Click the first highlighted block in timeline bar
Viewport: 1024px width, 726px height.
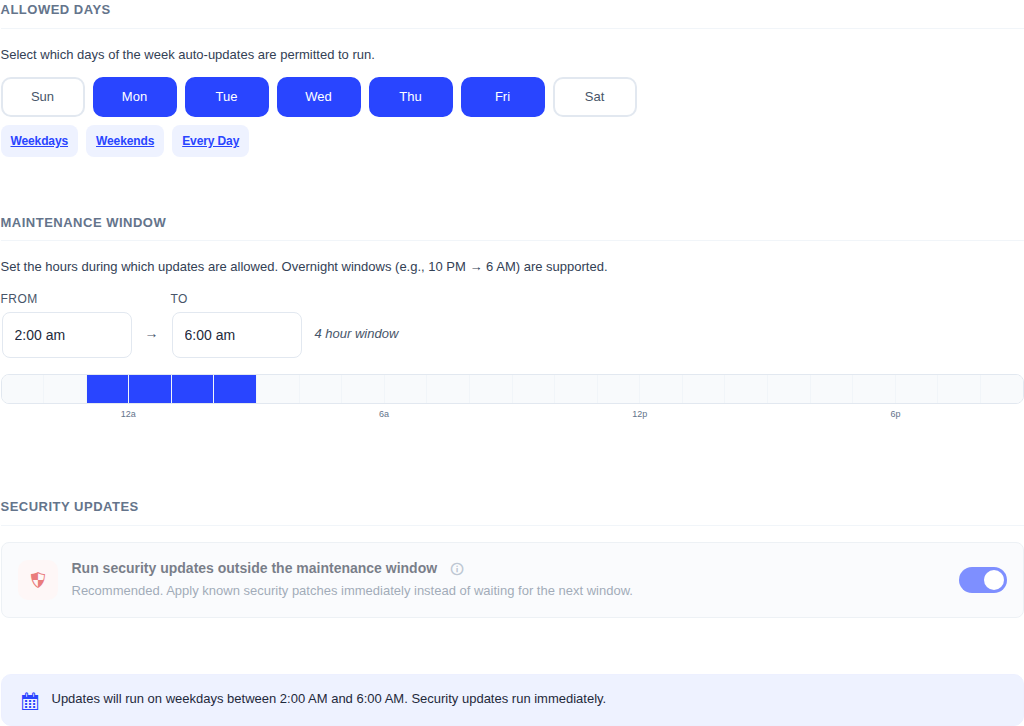coord(108,389)
